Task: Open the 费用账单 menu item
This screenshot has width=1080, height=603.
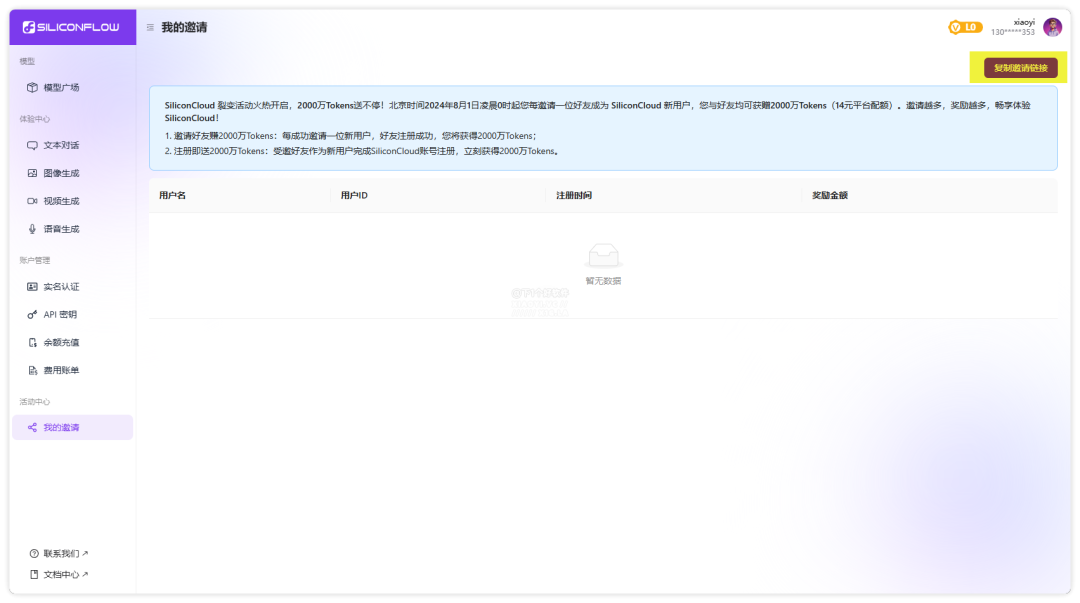Action: pos(61,371)
